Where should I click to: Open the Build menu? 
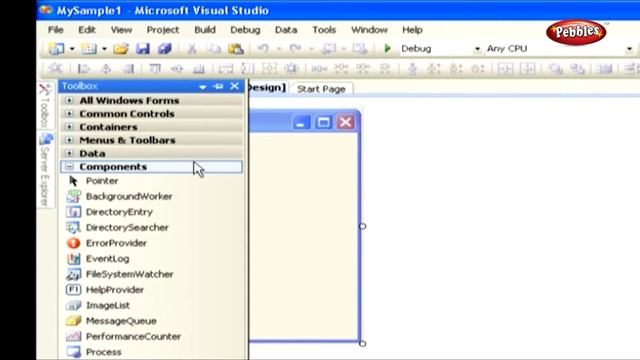pyautogui.click(x=204, y=30)
